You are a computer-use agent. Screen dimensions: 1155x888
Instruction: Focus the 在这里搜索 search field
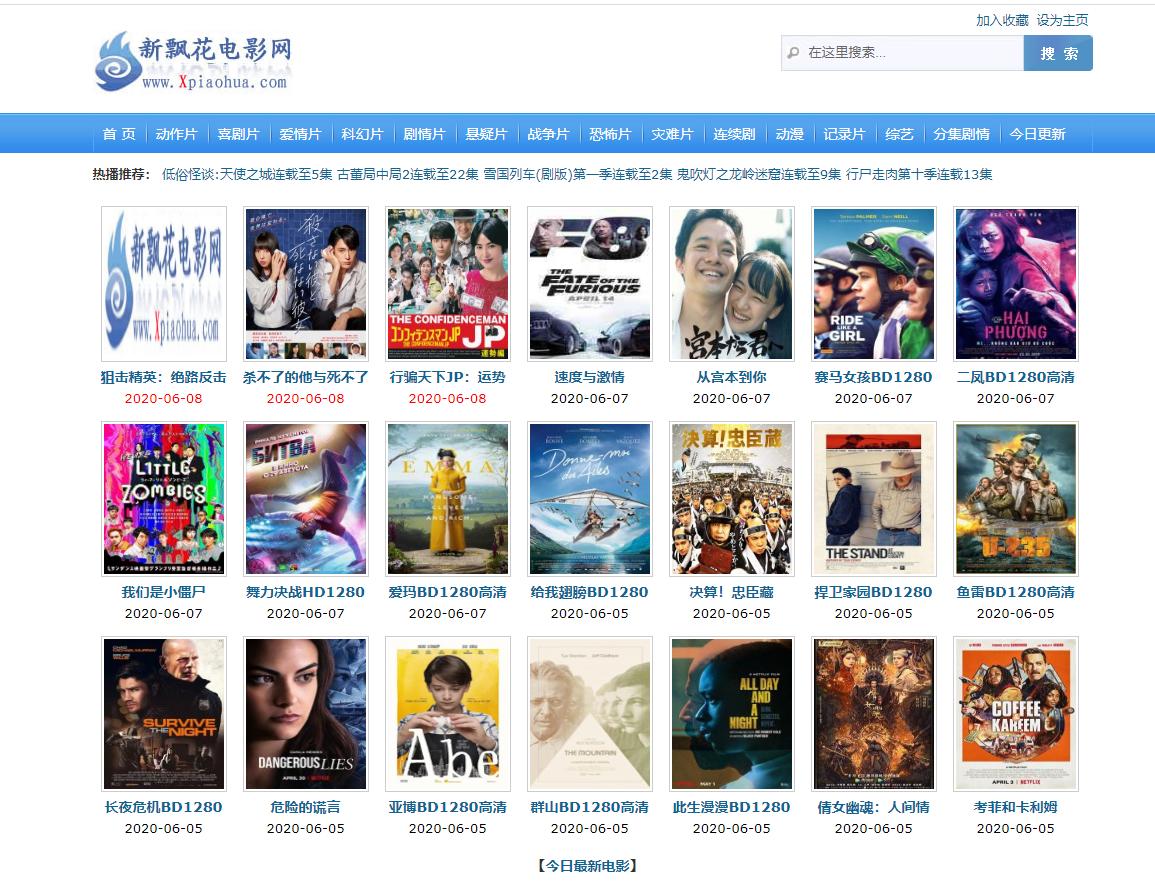pos(902,53)
